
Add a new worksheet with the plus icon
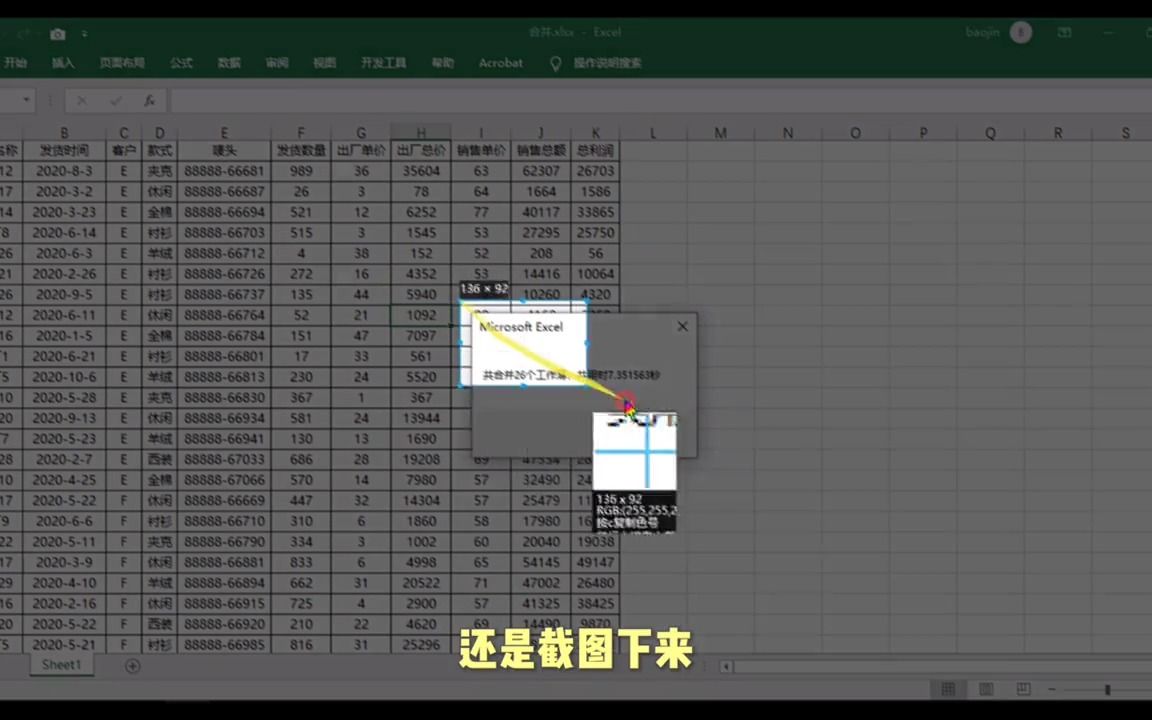coord(132,665)
